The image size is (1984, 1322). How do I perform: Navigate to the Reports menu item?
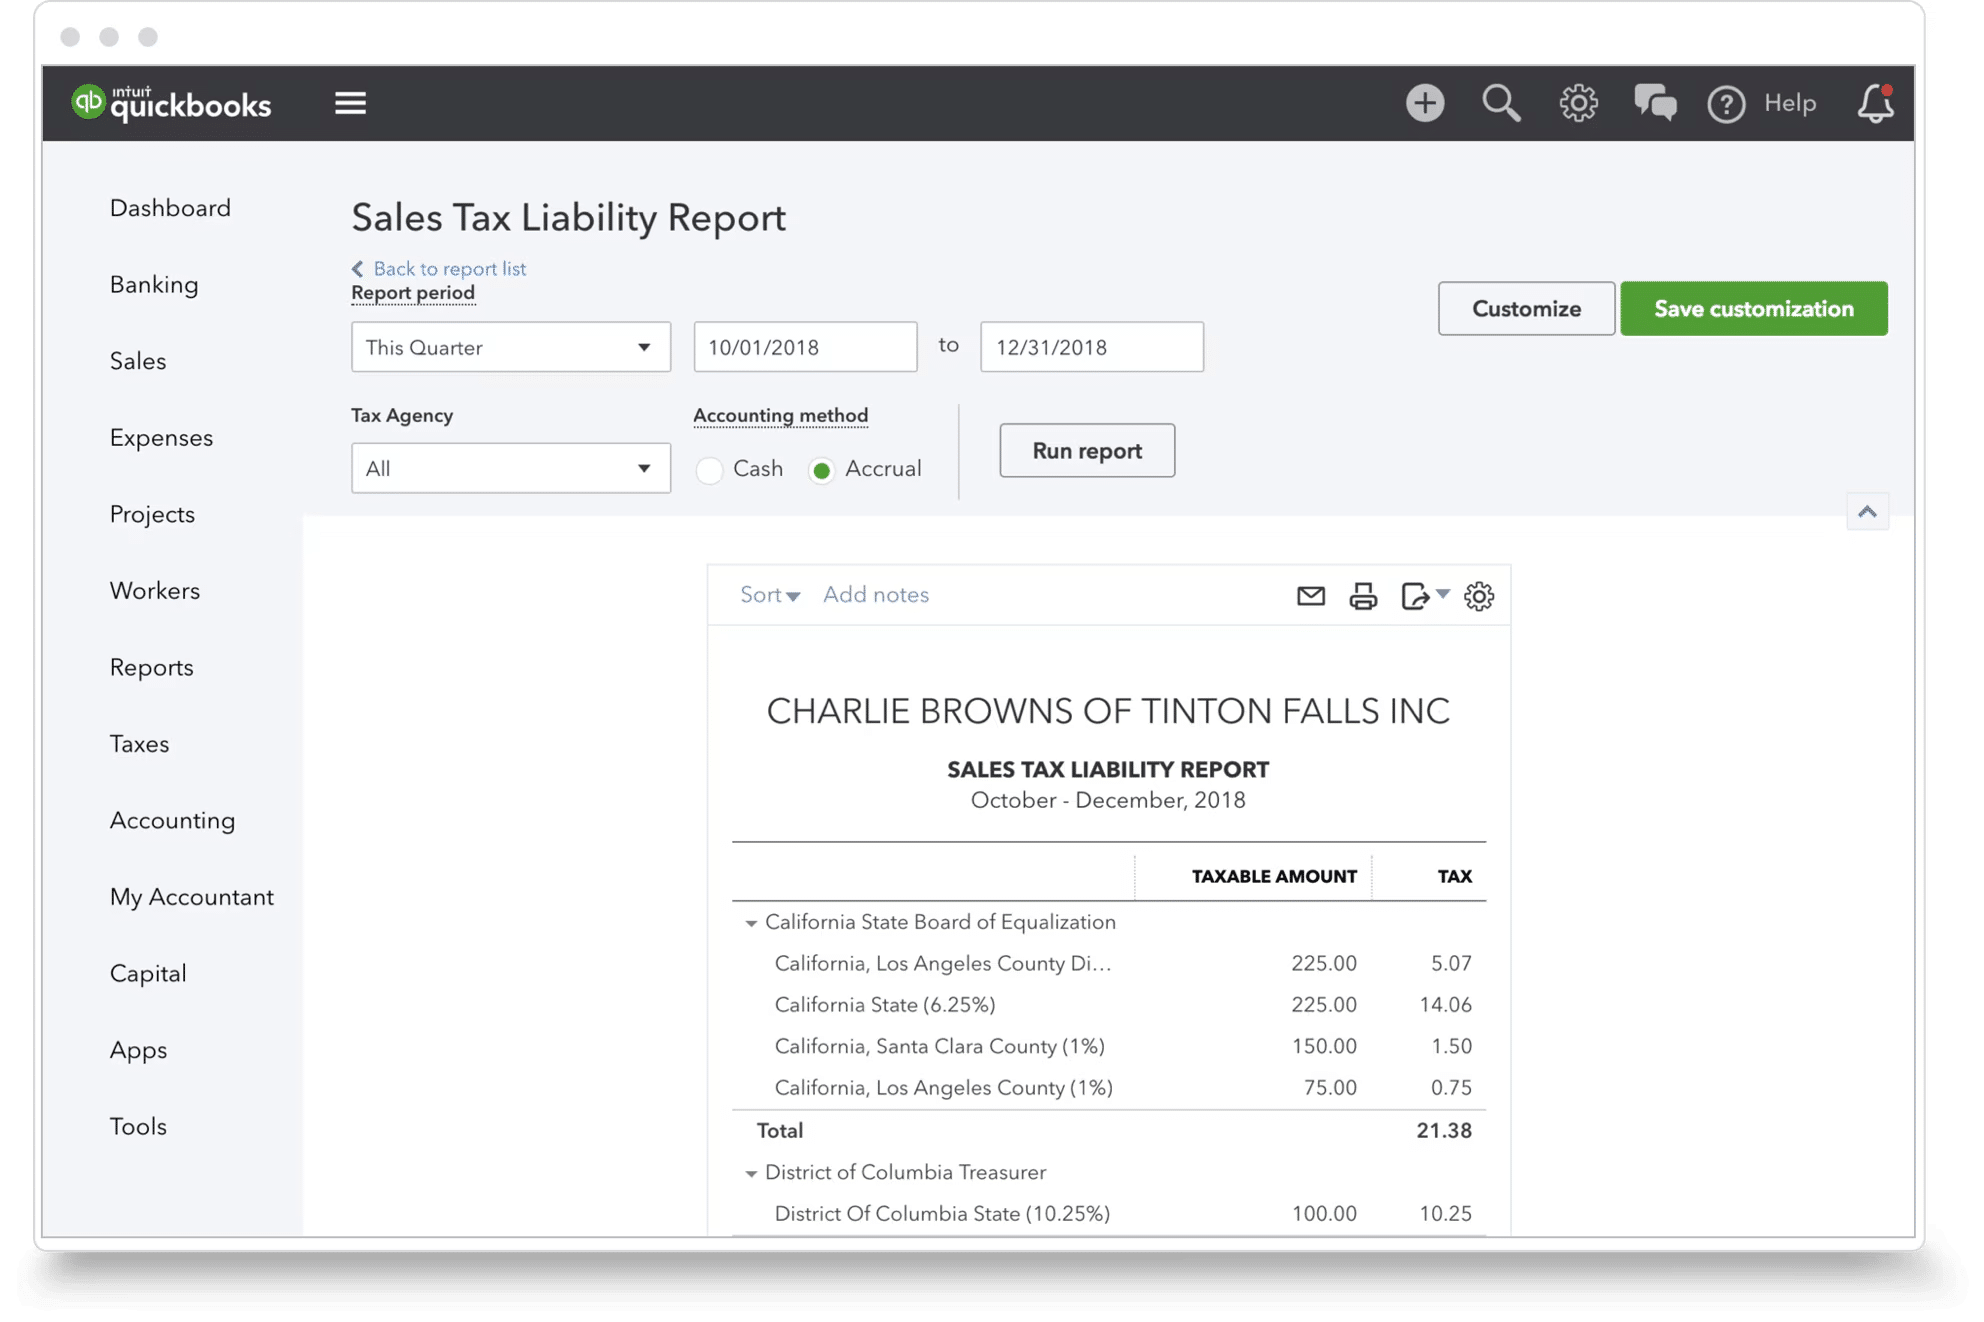pos(149,665)
